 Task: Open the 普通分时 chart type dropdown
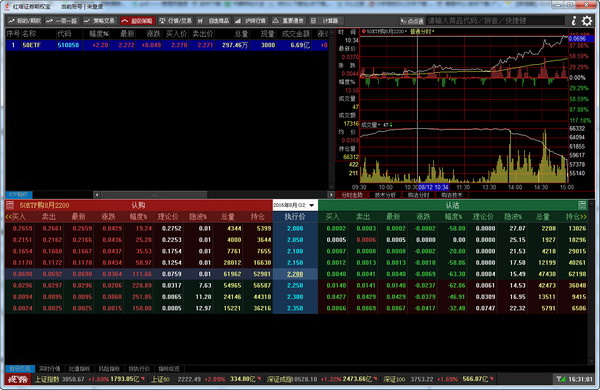pyautogui.click(x=422, y=32)
